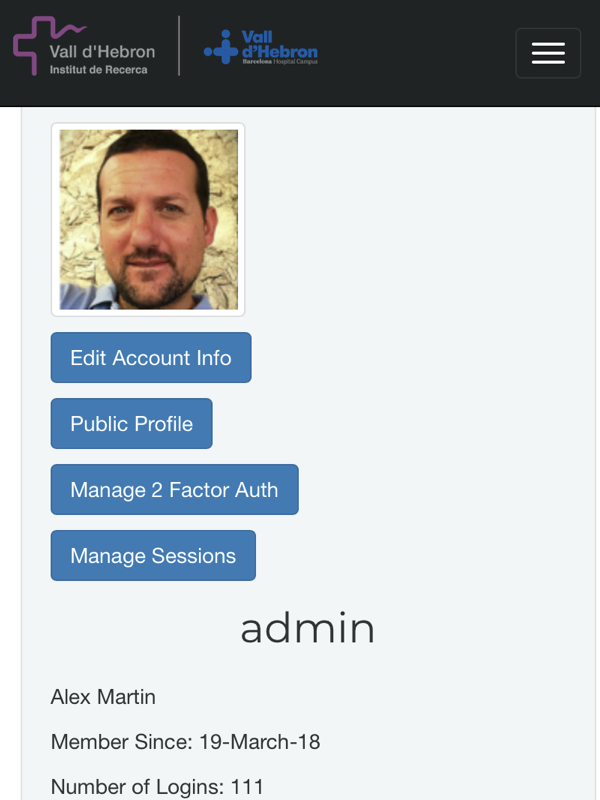Click the blue Vall d'Hebron Hospital Campus logo
600x800 pixels.
[261, 47]
